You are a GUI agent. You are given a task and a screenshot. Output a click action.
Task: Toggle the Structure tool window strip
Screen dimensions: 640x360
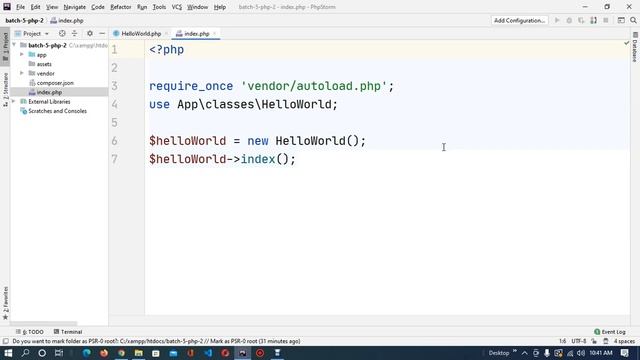[x=5, y=90]
